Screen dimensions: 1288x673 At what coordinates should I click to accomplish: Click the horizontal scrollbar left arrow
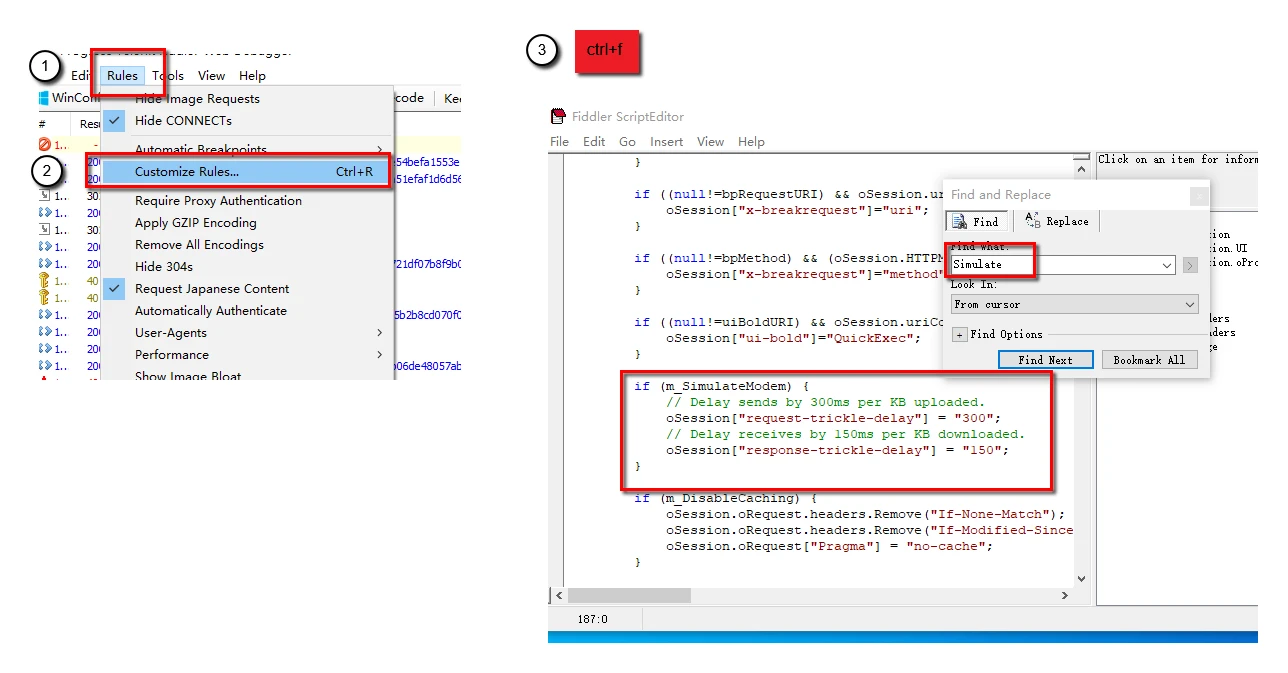point(557,595)
